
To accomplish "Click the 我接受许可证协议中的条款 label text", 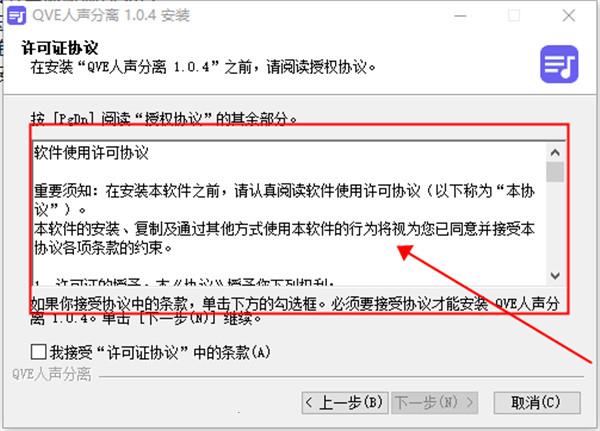I will coord(160,352).
